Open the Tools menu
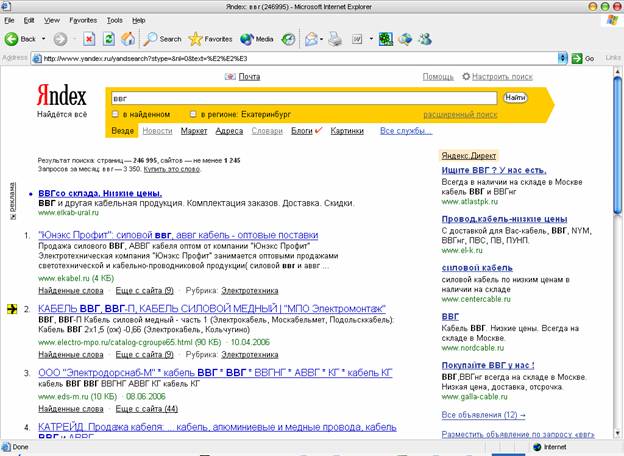This screenshot has height=456, width=624. pos(114,20)
